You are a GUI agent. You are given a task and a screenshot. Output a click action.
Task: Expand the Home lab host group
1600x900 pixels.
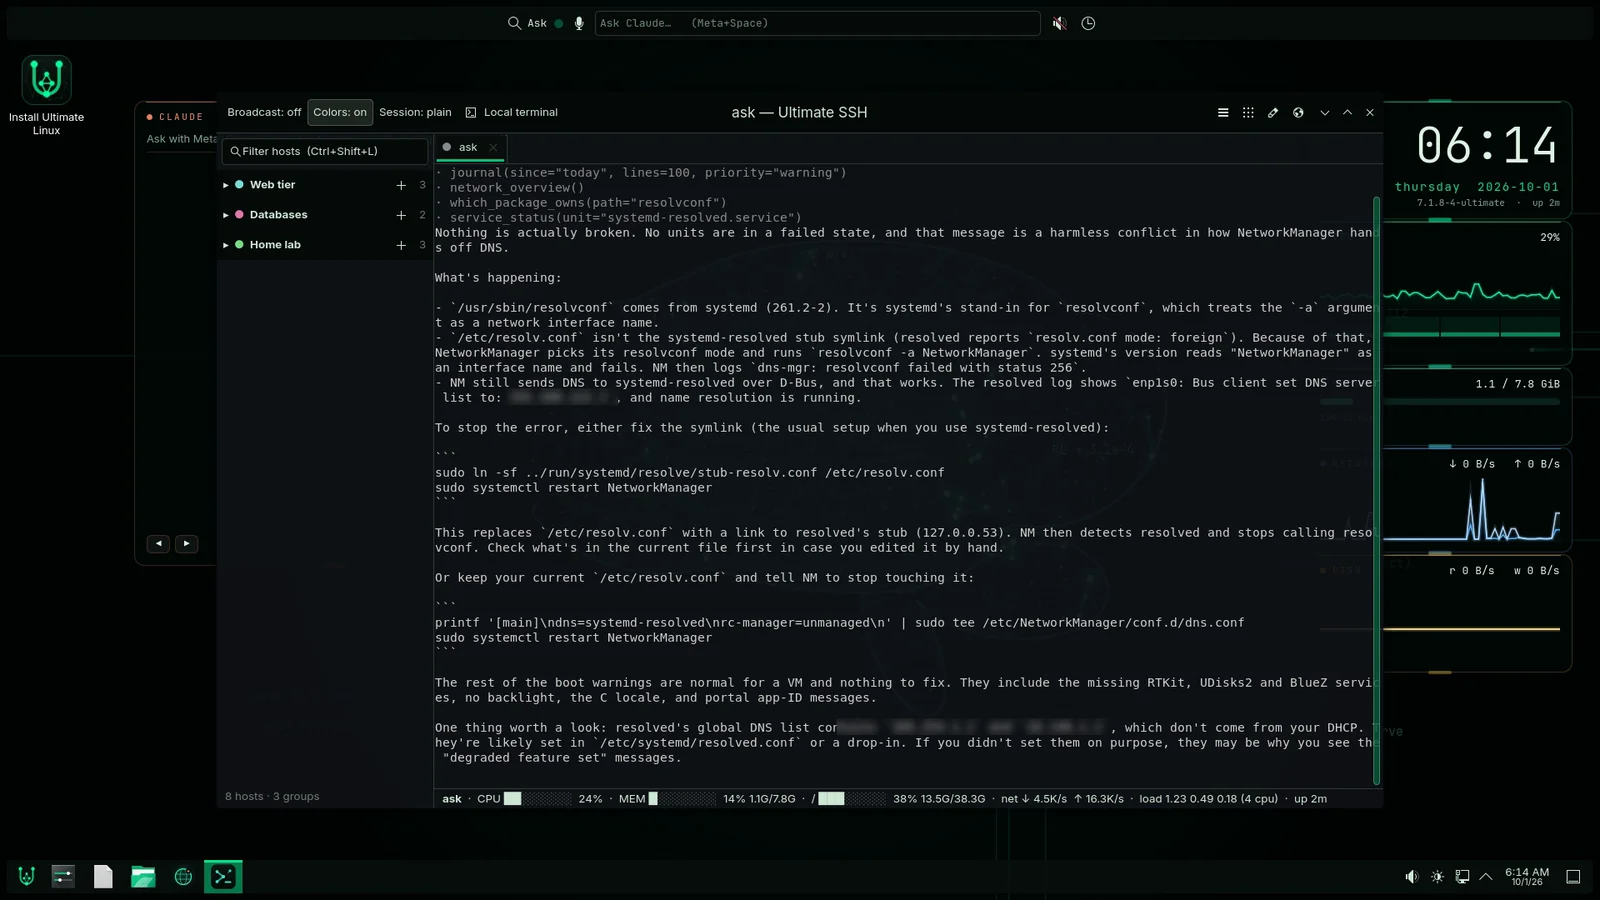226,245
